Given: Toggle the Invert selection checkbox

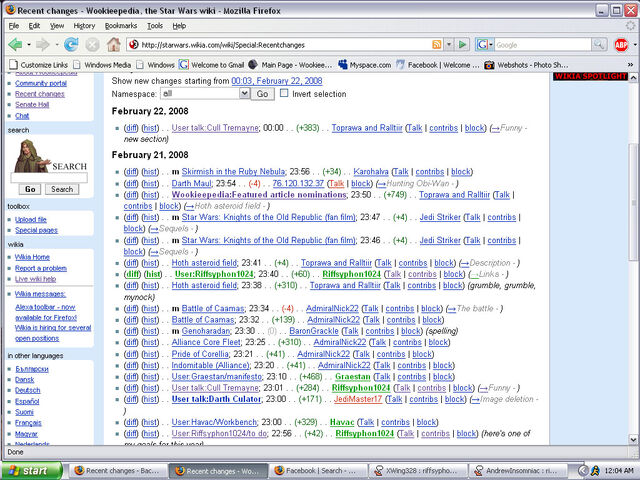Looking at the screenshot, I should click(x=284, y=93).
